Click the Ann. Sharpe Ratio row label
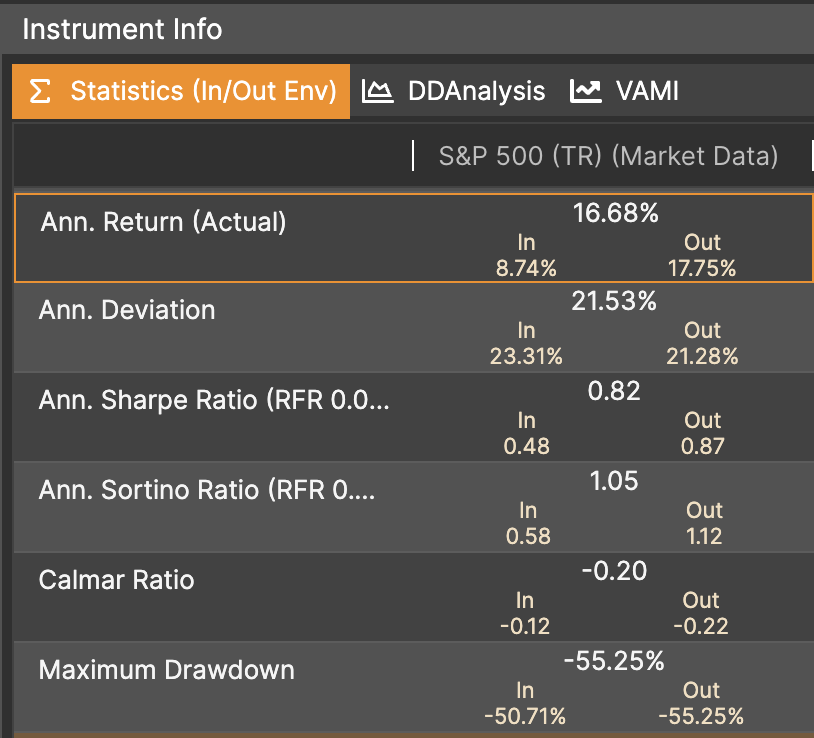This screenshot has width=814, height=738. [x=214, y=400]
